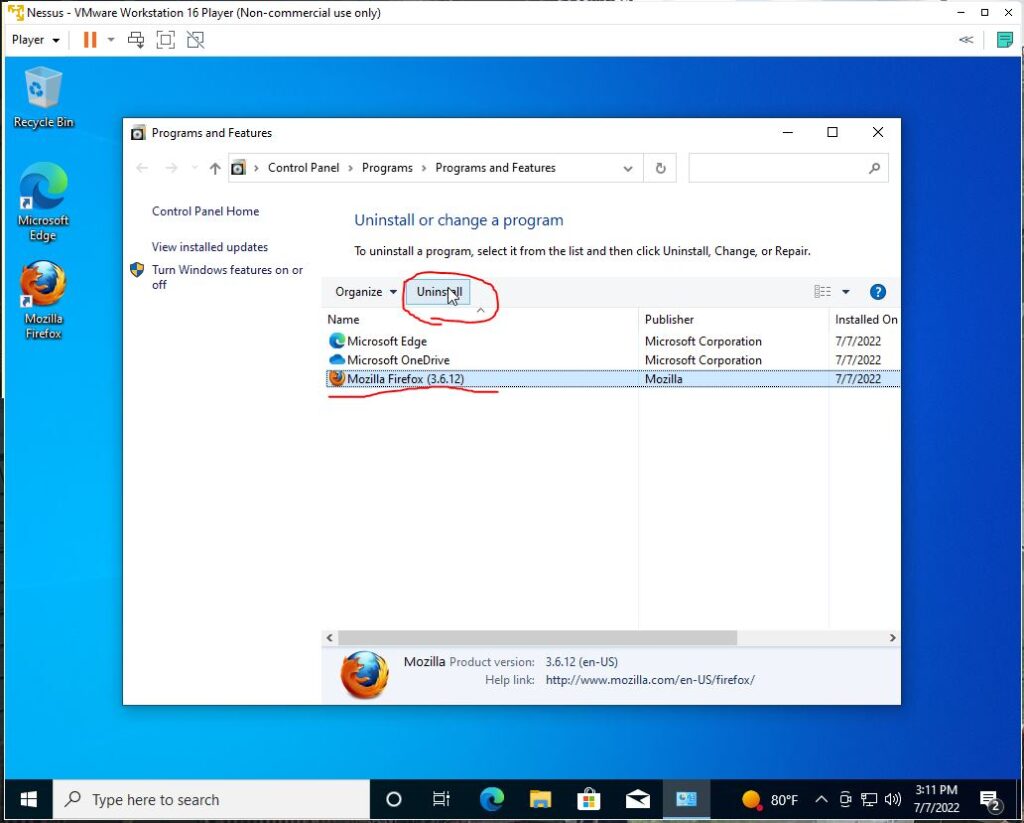The height and width of the screenshot is (823, 1024).
Task: Sort by Installed On column header
Action: 865,319
